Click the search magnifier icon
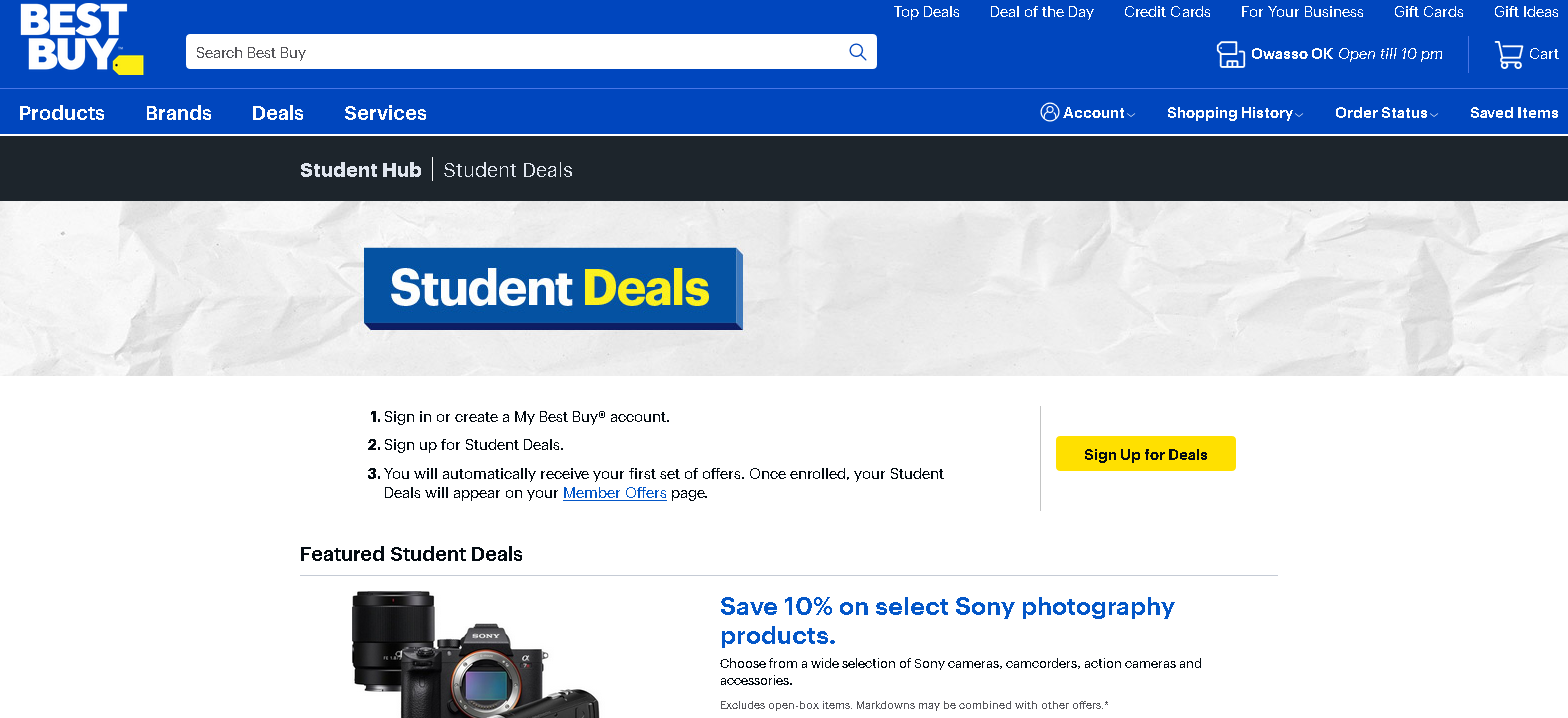Viewport: 1568px width, 718px height. (857, 52)
